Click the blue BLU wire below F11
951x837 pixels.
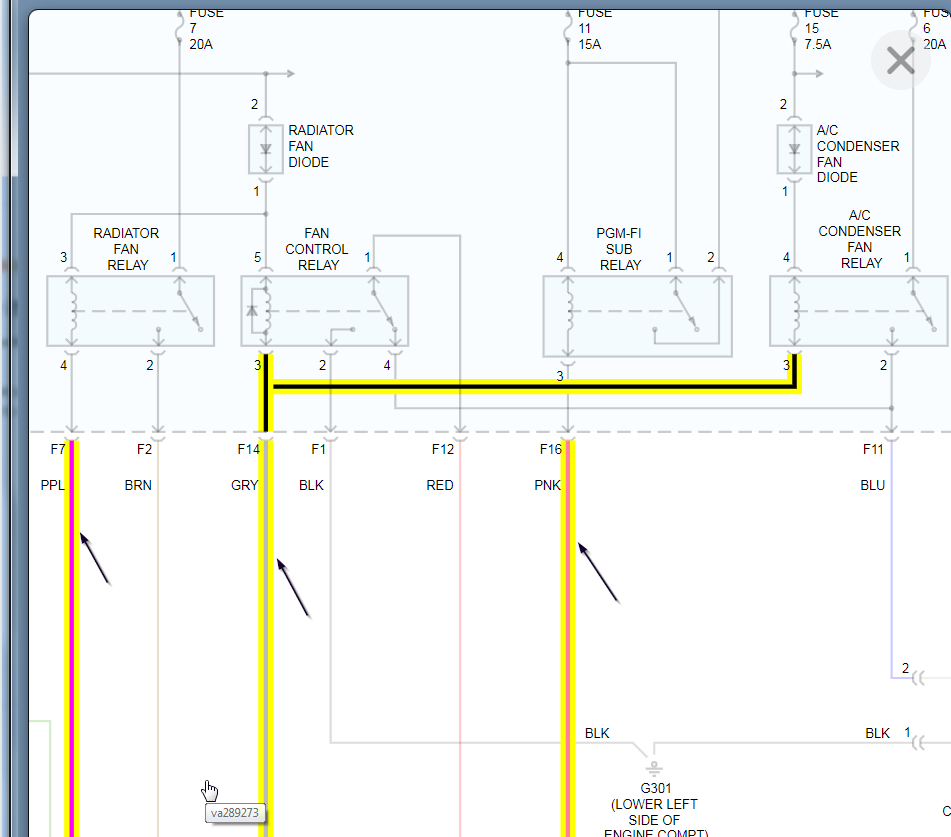(891, 580)
